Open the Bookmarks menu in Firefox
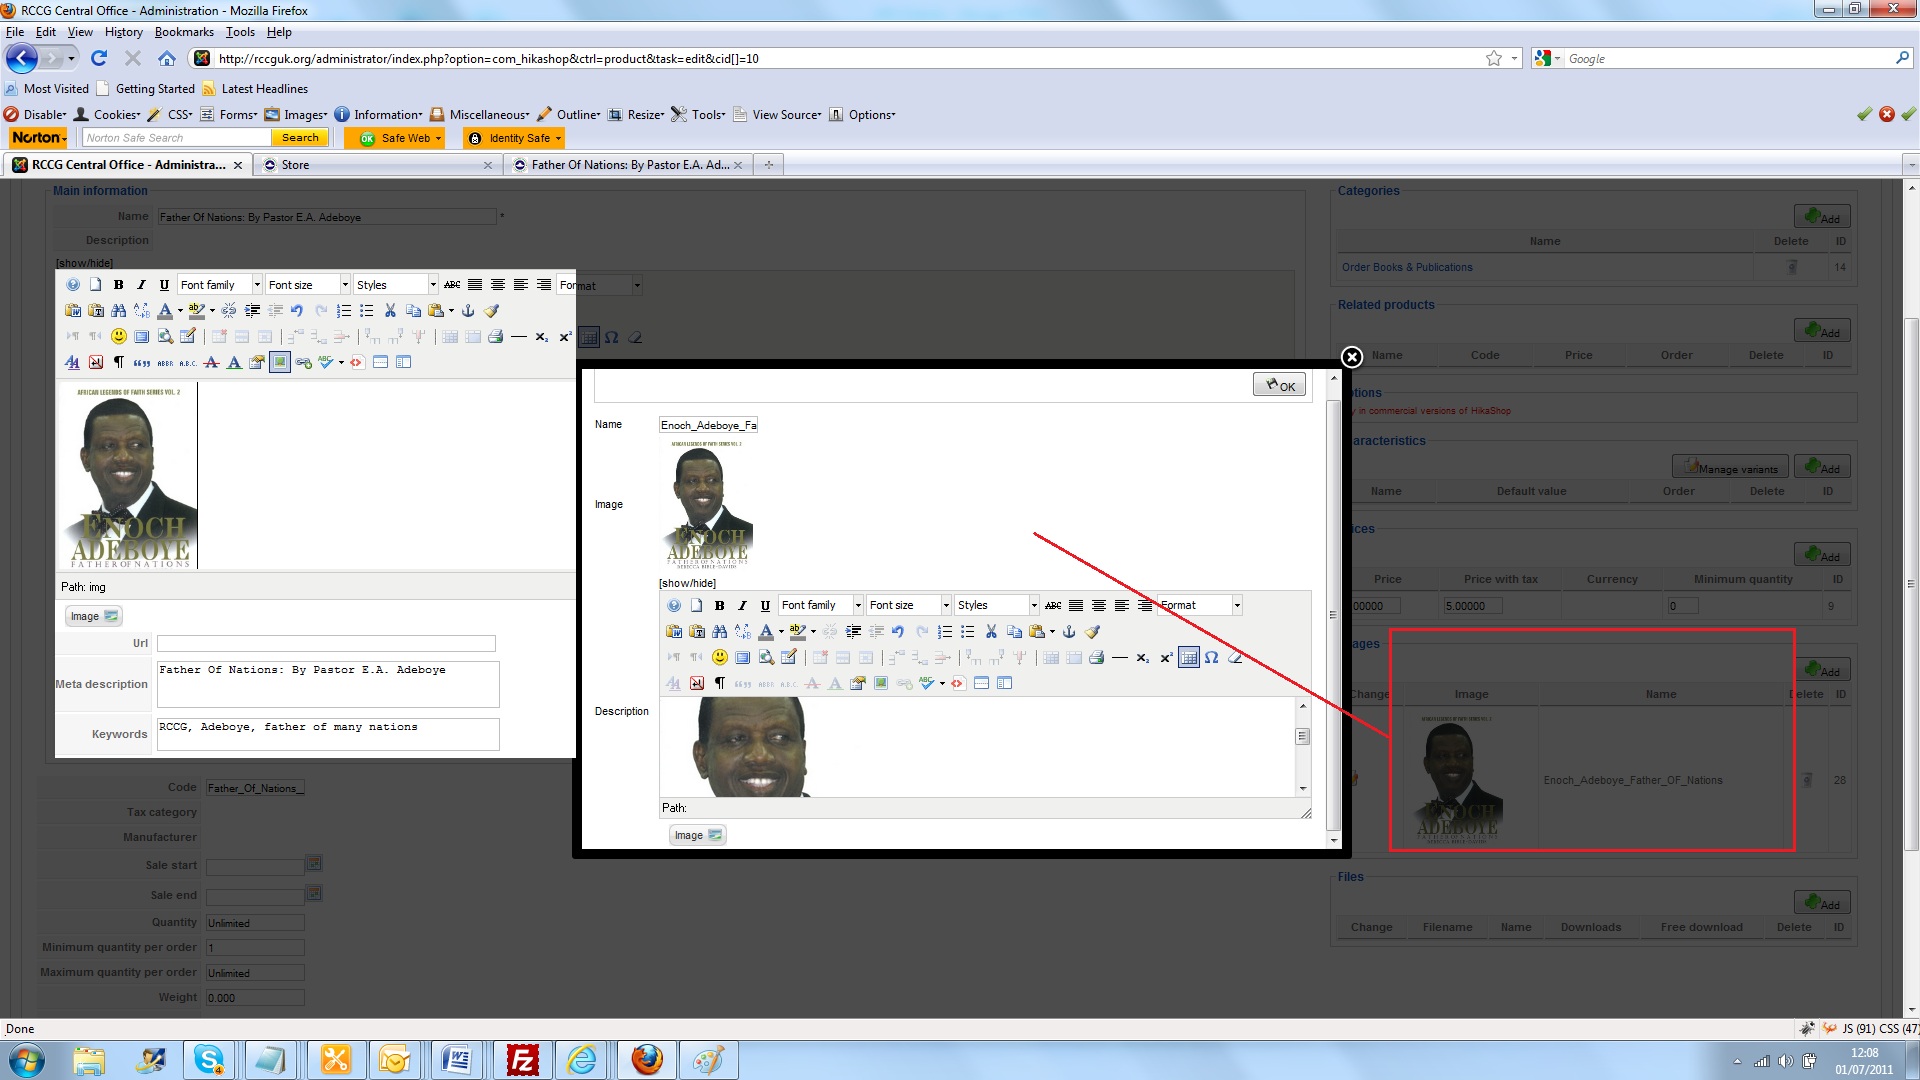This screenshot has width=1920, height=1080. [184, 32]
